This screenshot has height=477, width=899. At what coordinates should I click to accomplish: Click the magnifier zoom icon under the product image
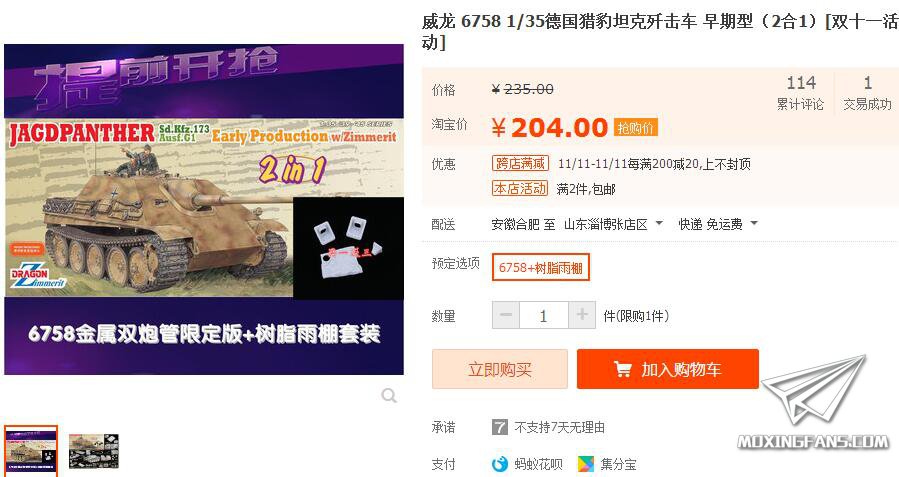[389, 395]
